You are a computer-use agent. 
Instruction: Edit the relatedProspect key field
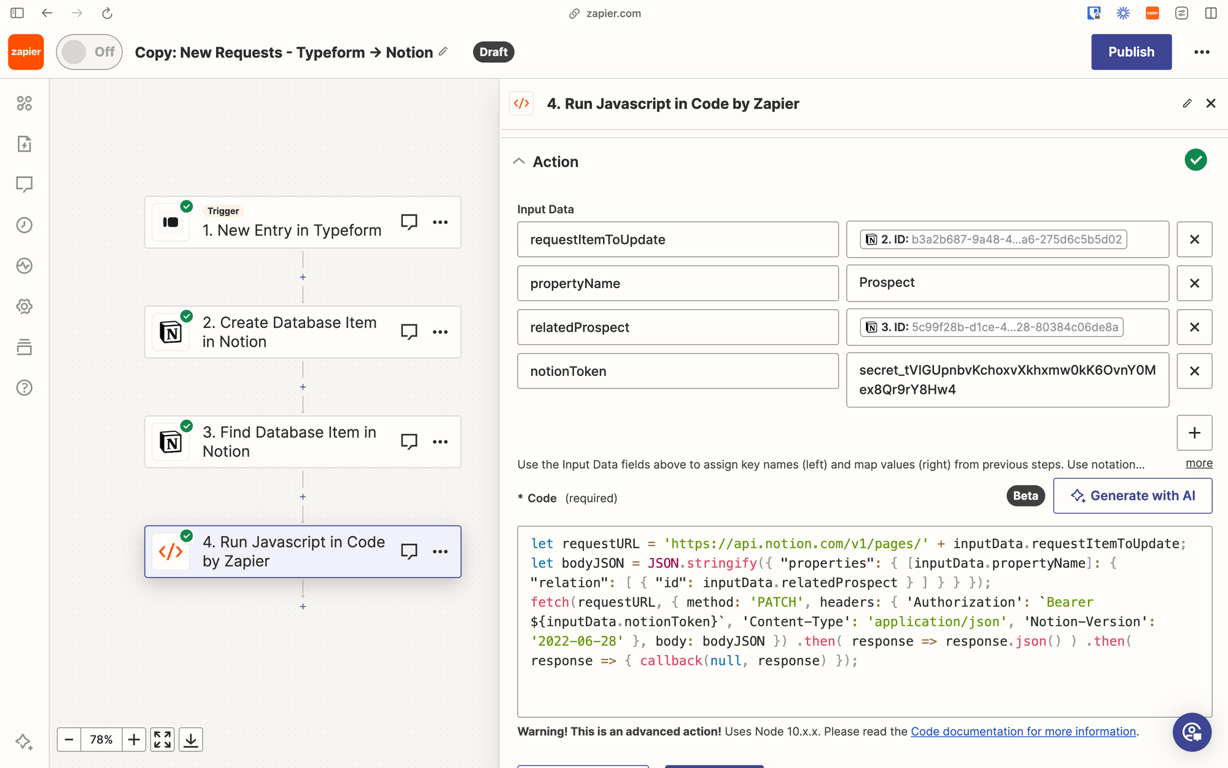[x=678, y=328]
